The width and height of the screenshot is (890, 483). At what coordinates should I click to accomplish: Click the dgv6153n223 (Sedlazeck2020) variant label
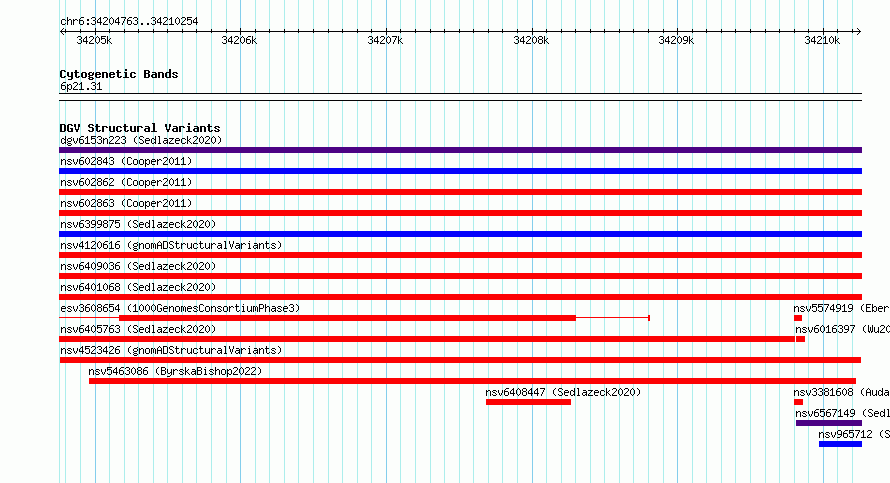tap(141, 140)
